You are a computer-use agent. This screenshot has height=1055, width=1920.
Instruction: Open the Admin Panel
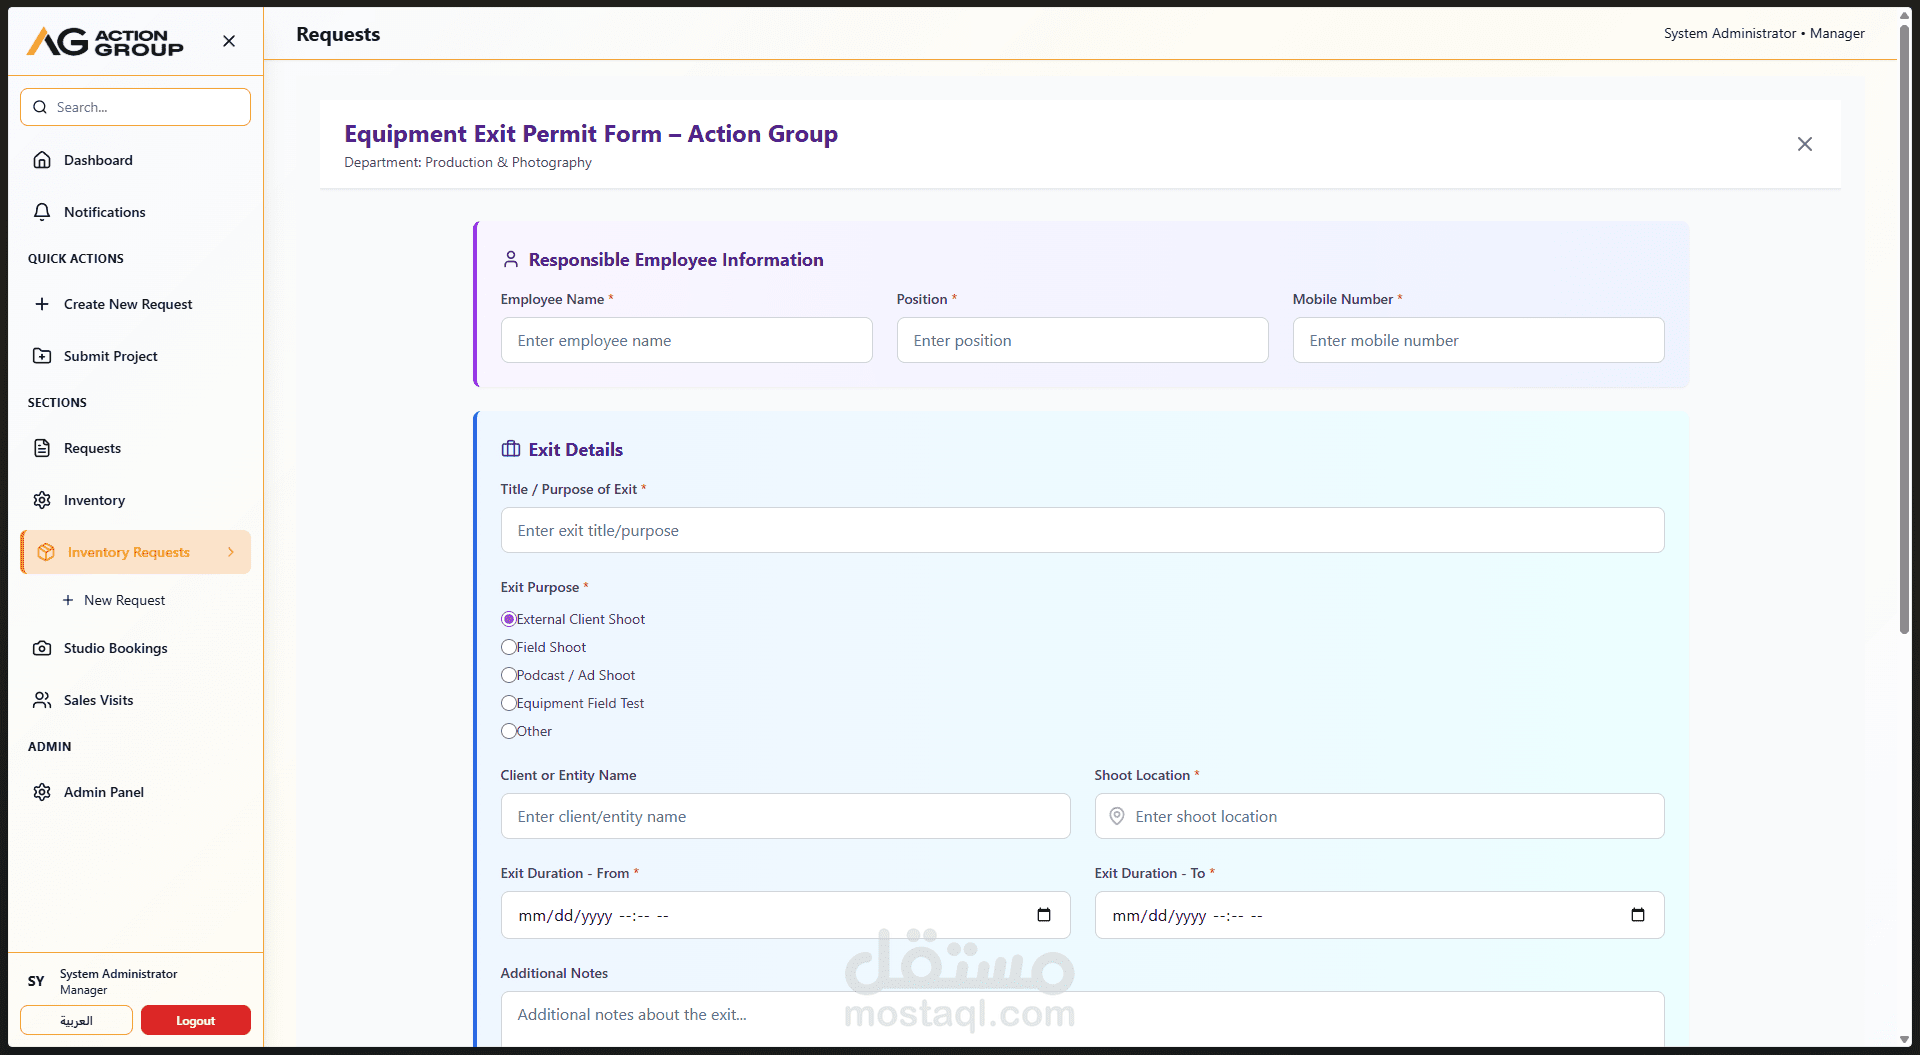tap(135, 792)
